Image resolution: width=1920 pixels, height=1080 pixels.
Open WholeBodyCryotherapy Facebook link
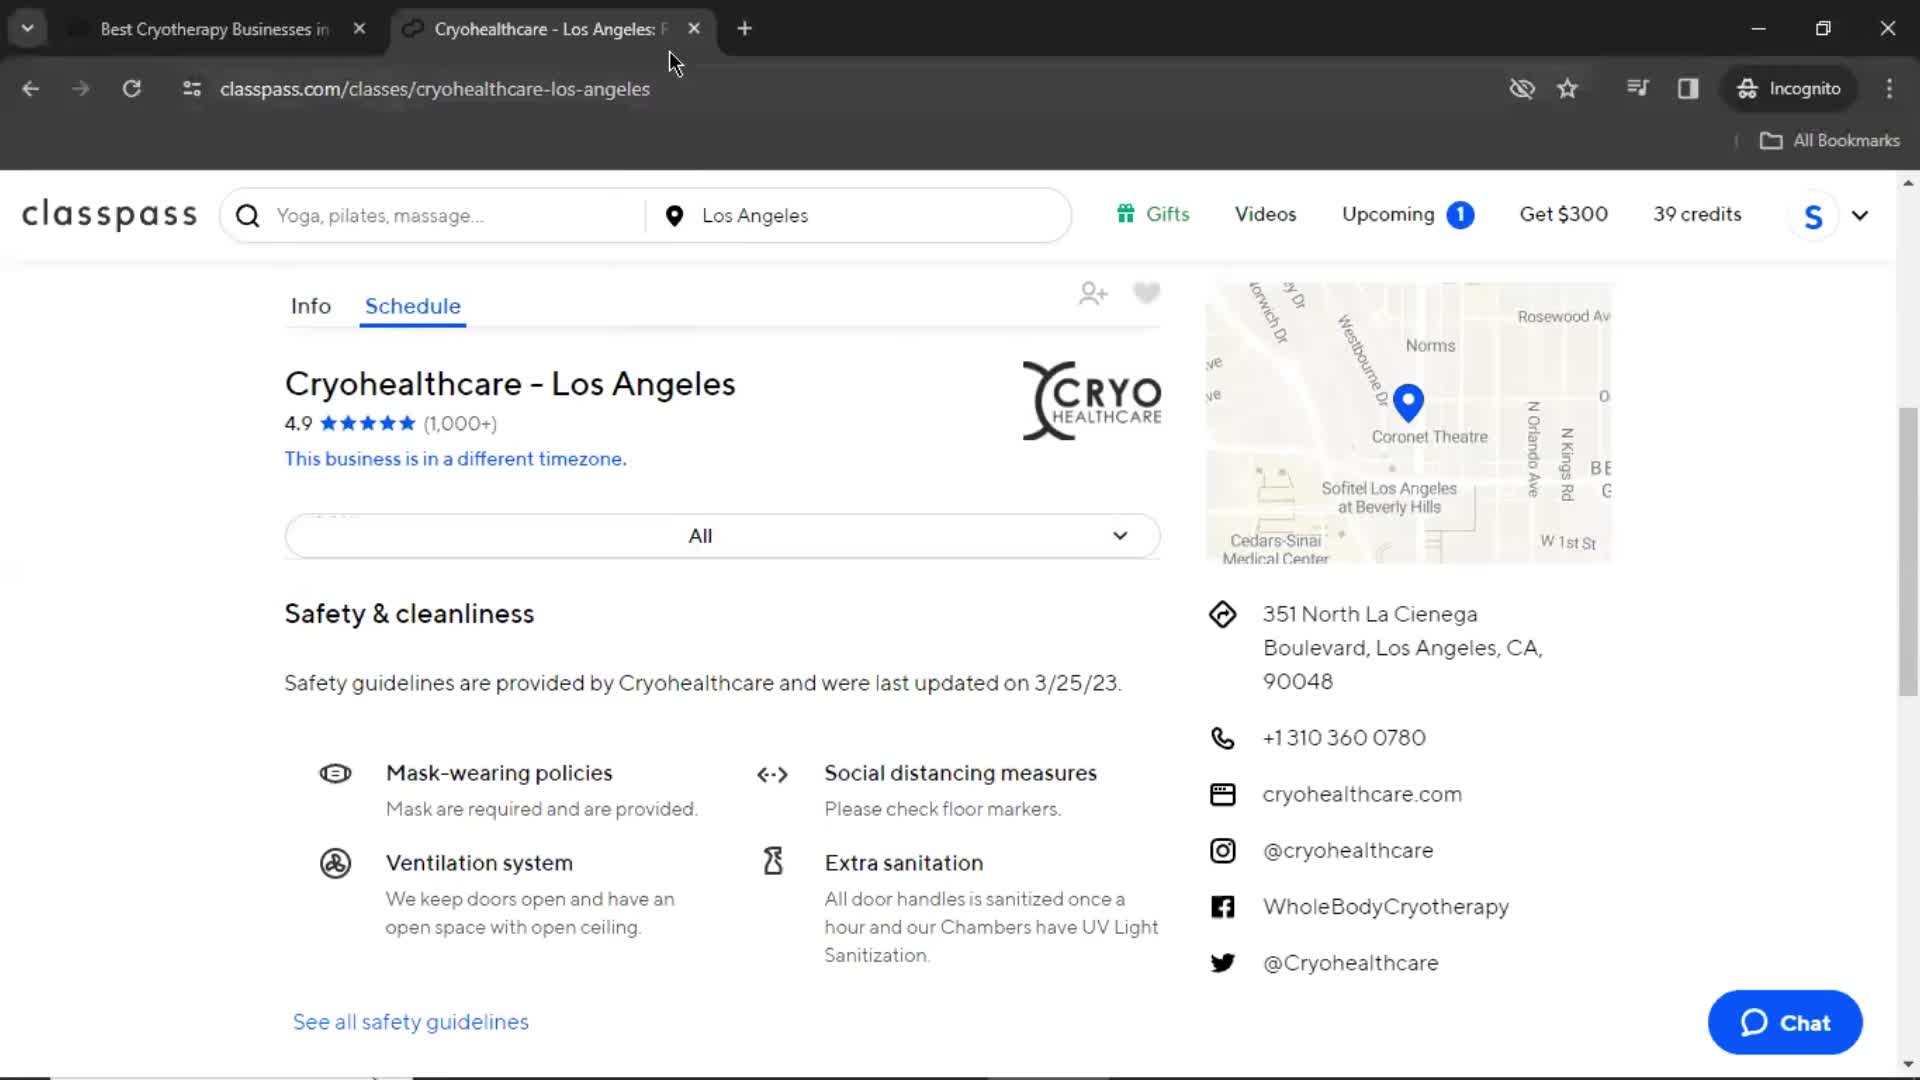pyautogui.click(x=1385, y=907)
